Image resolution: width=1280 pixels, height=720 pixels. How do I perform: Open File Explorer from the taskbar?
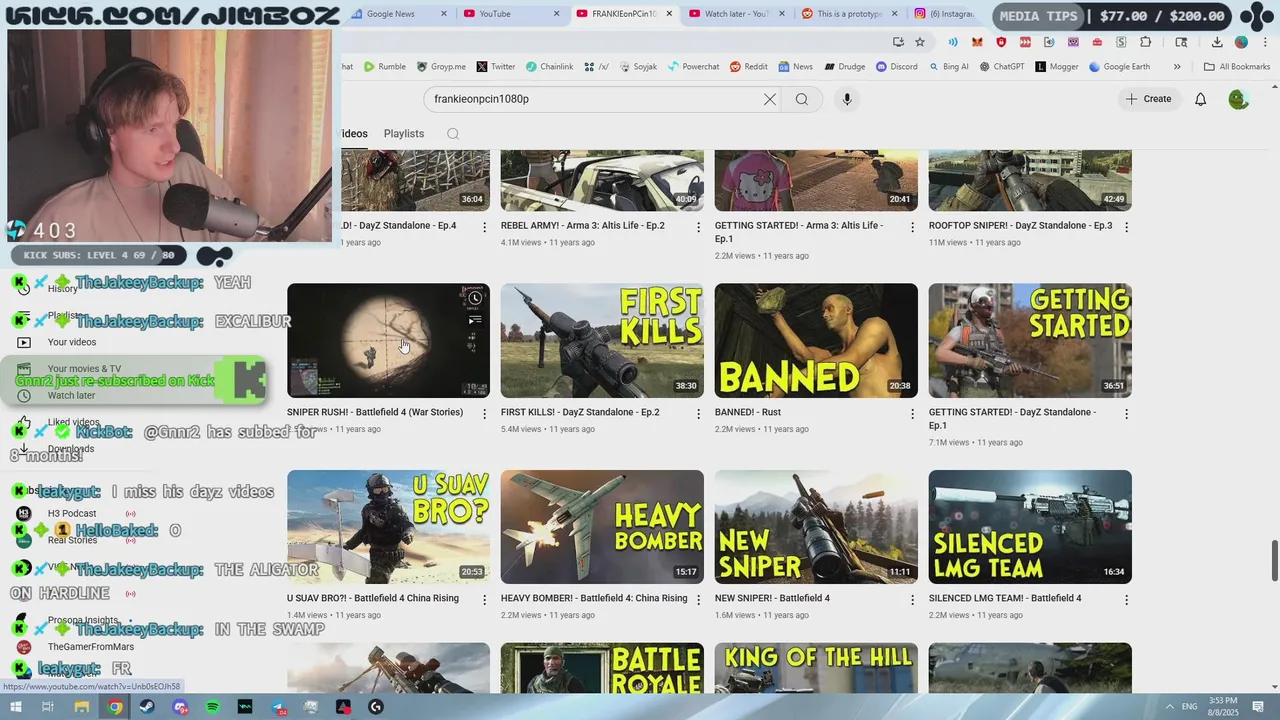(x=82, y=707)
